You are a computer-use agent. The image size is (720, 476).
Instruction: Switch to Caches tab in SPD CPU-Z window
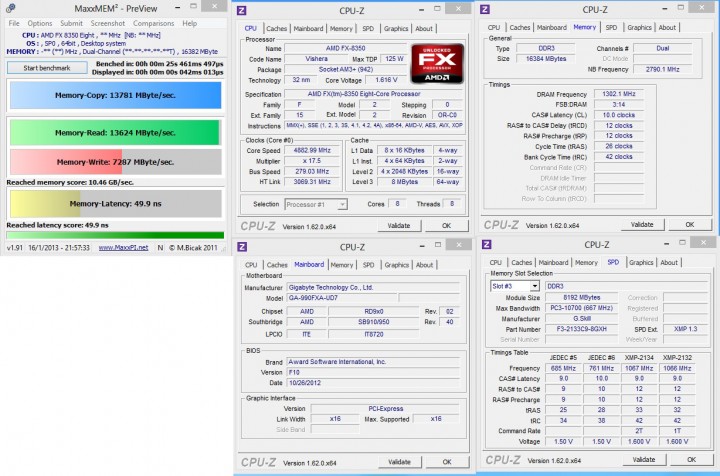522,263
